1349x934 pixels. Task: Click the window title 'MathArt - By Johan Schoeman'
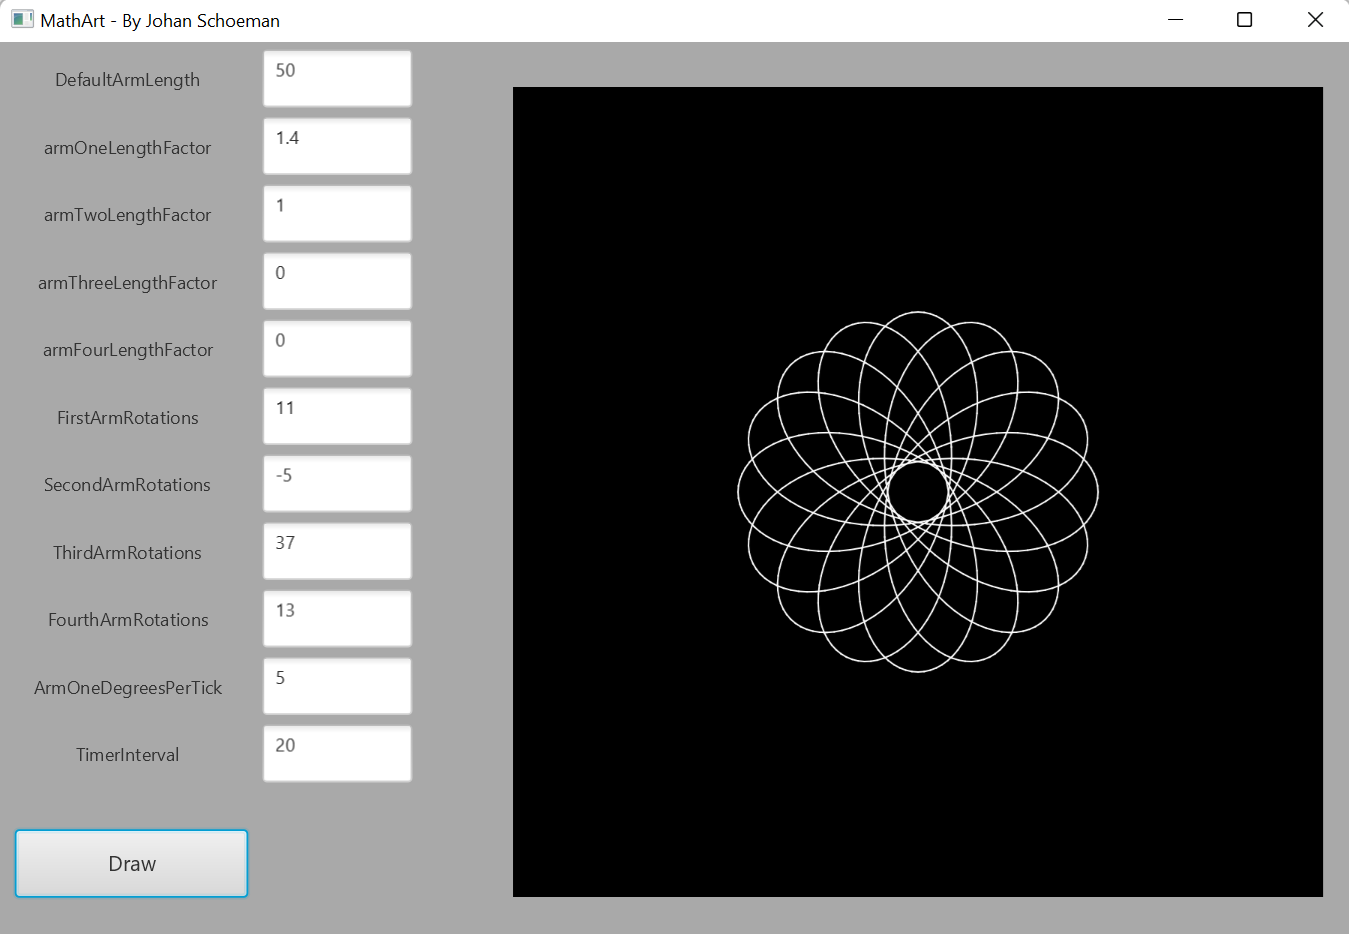click(x=160, y=20)
